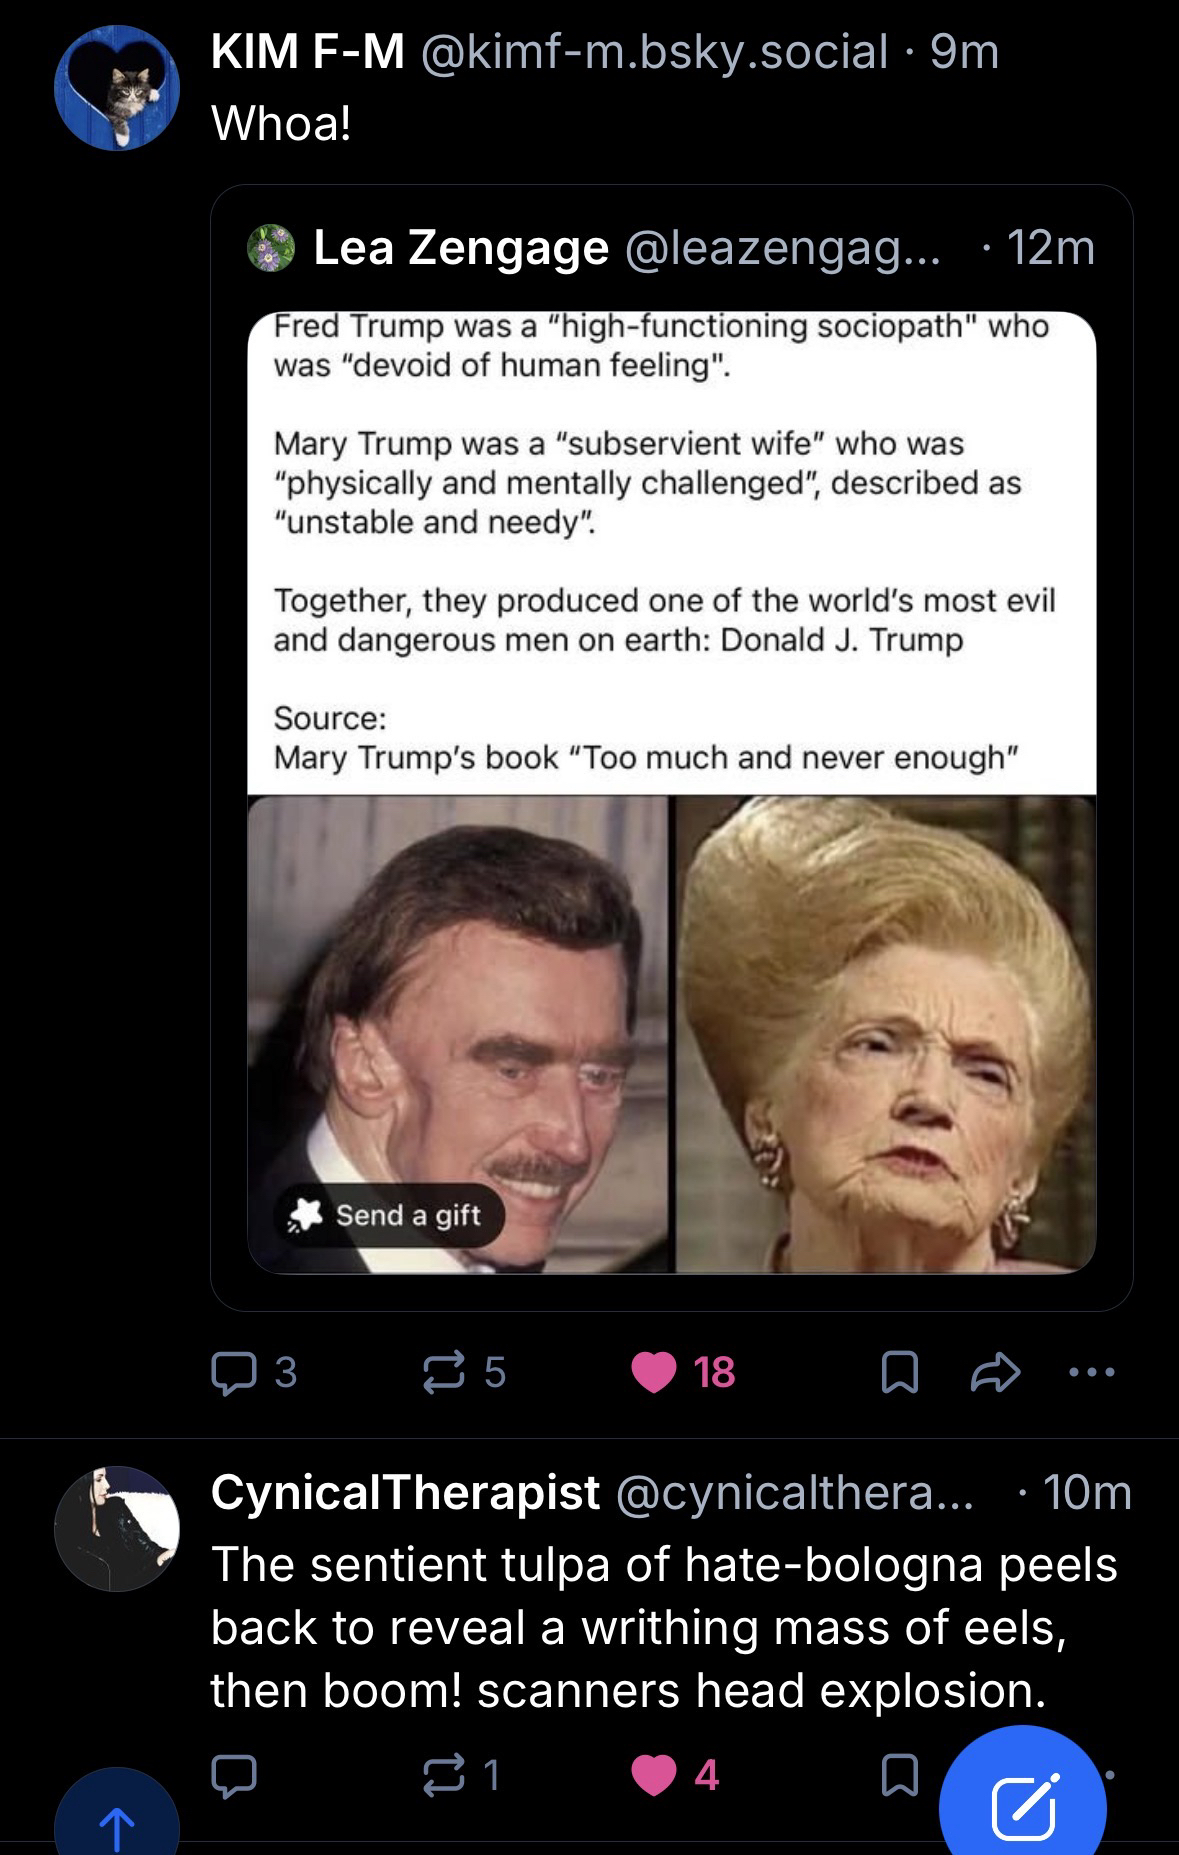The image size is (1179, 1855).
Task: Toggle like on post with 18 likes
Action: click(656, 1372)
